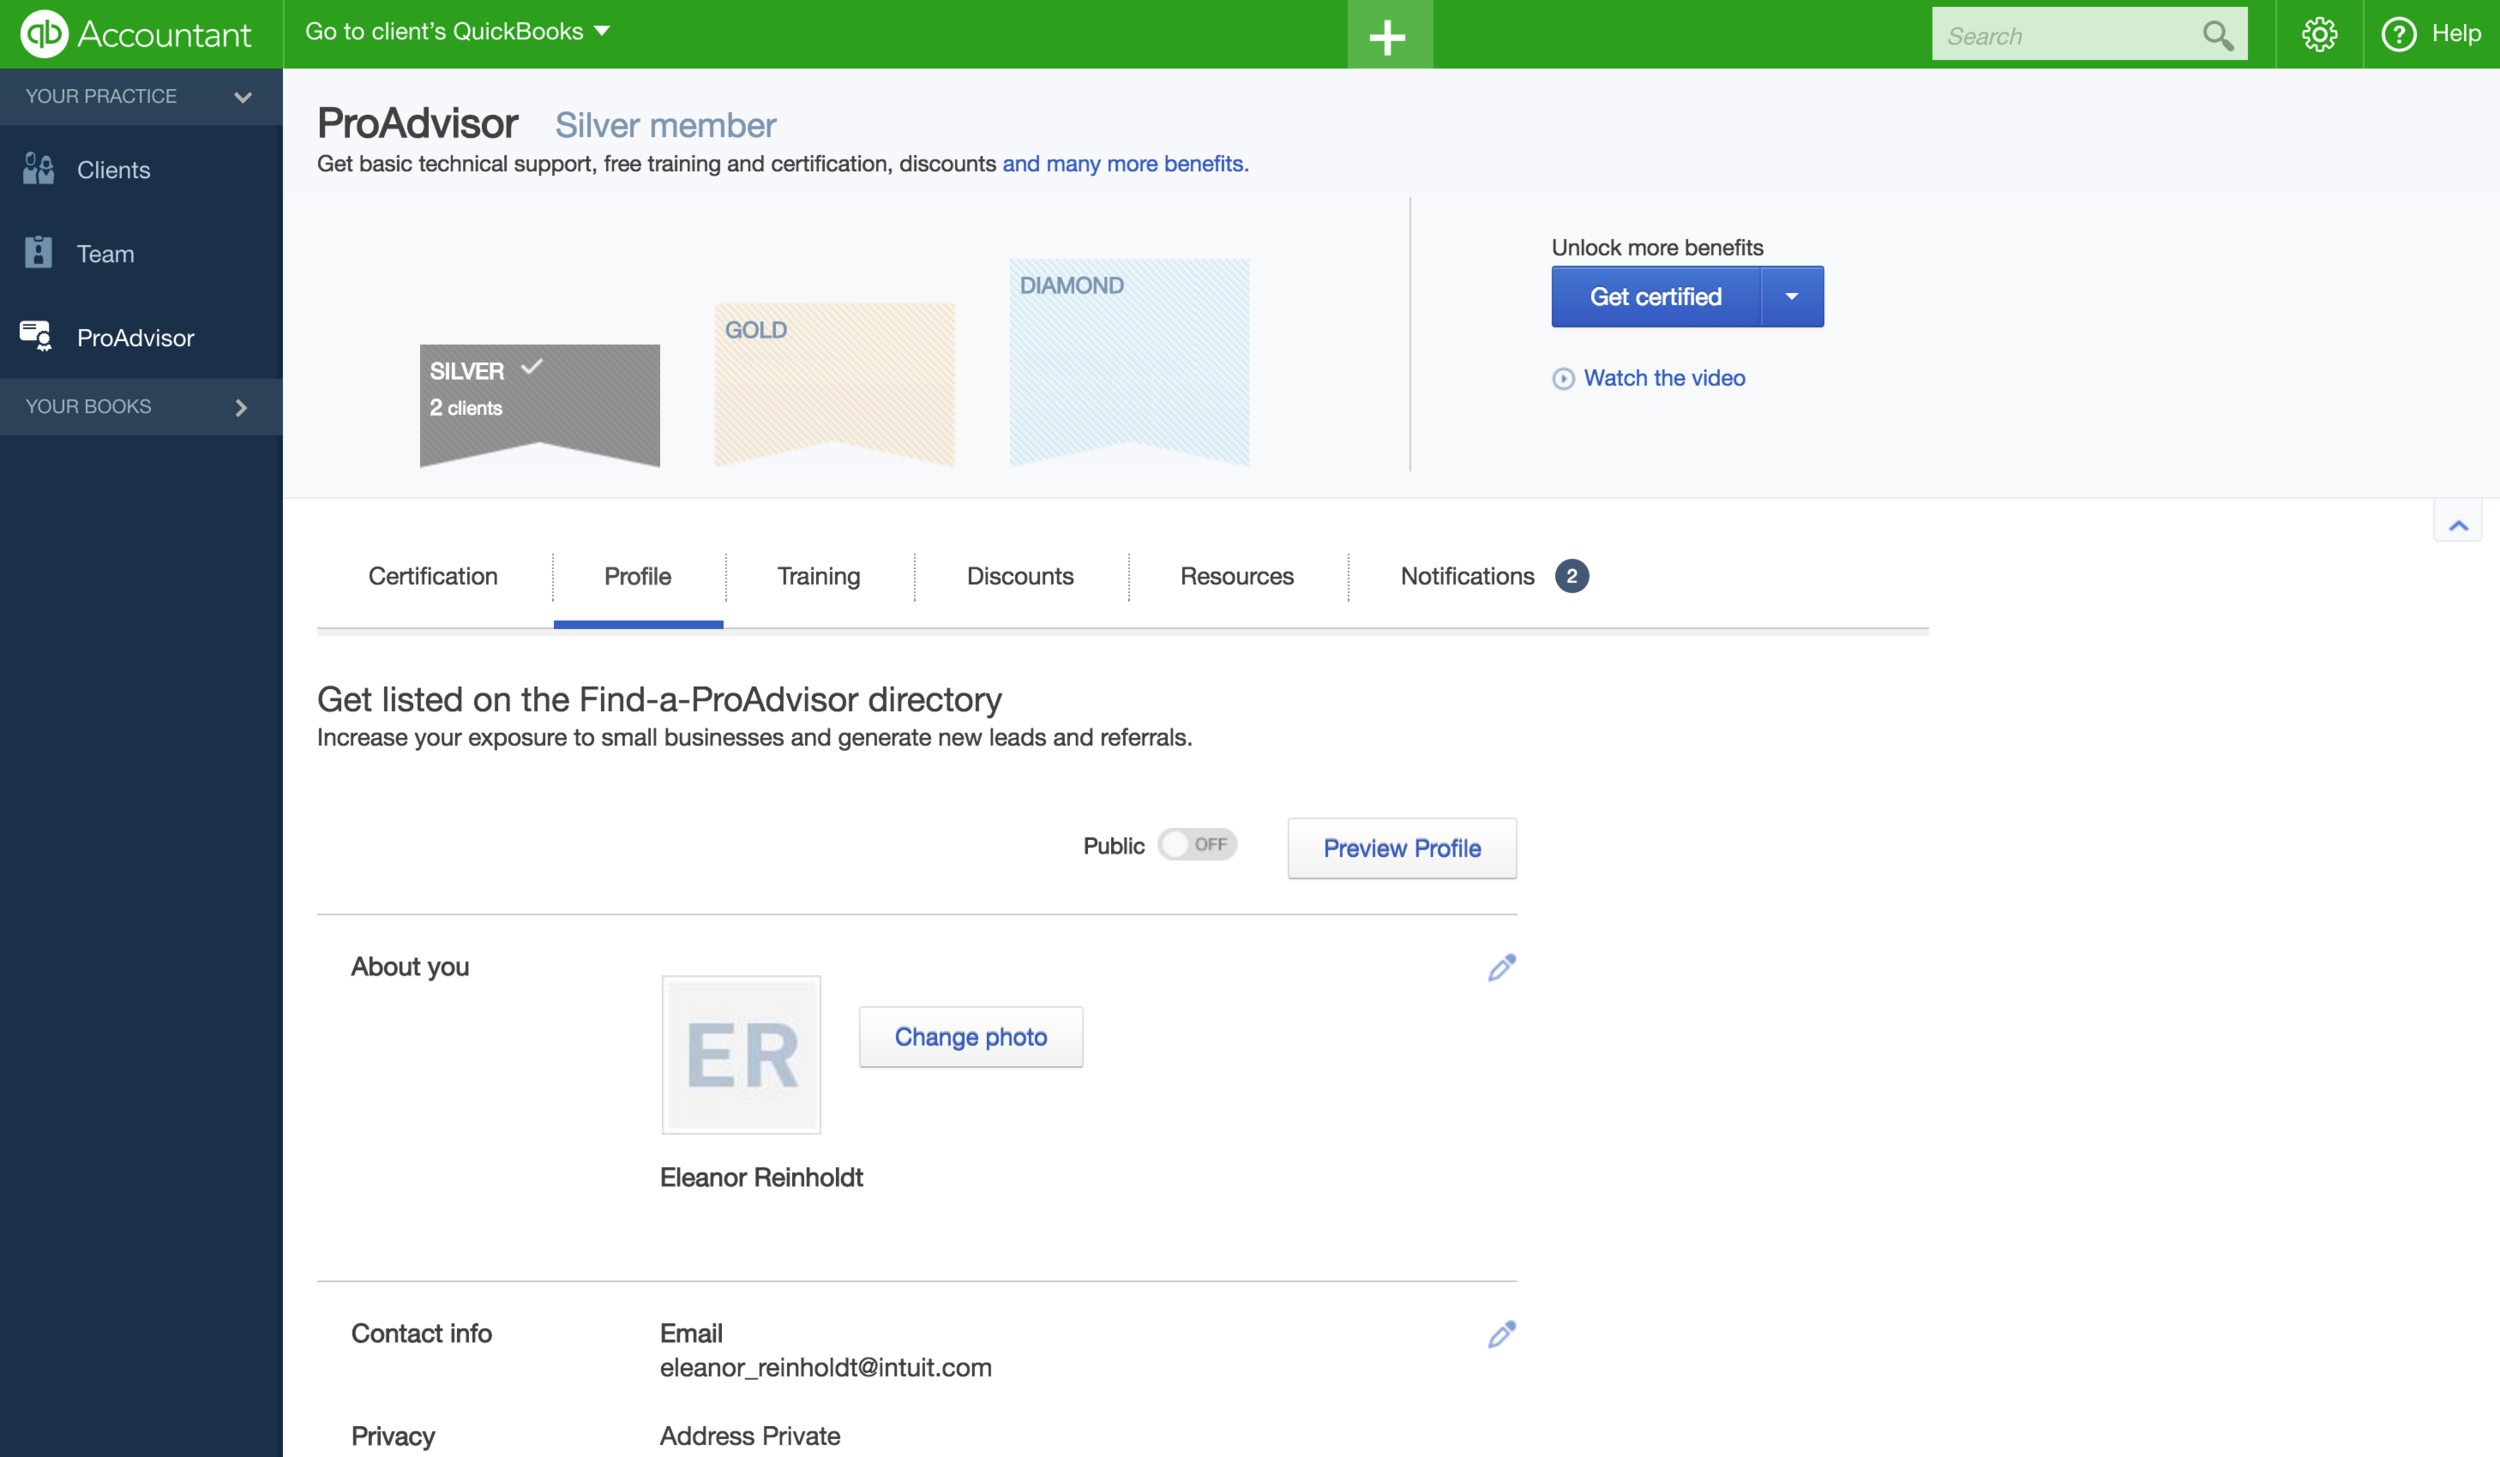Screen dimensions: 2500x1457
Task: Expand Go to client's QuickBooks dropdown
Action: (457, 32)
